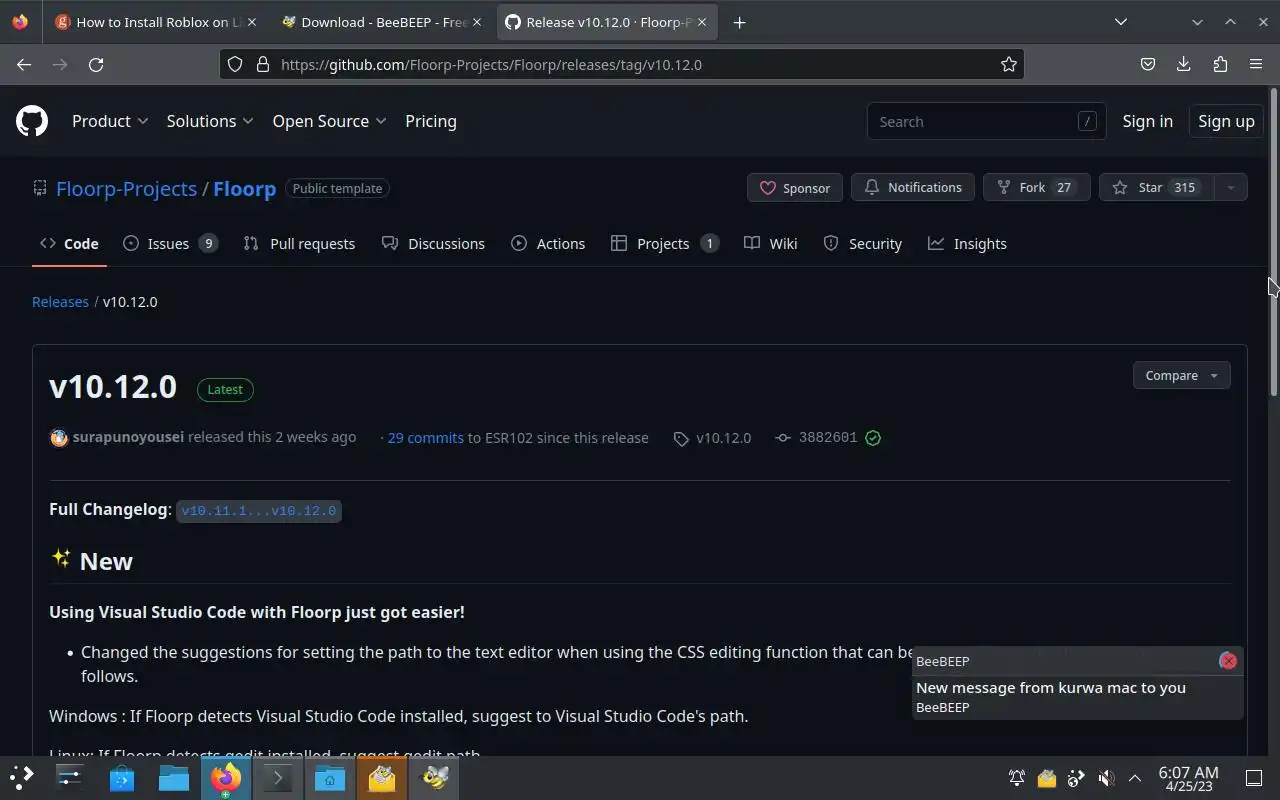The width and height of the screenshot is (1280, 800).
Task: Go back to previous page
Action: coord(24,64)
